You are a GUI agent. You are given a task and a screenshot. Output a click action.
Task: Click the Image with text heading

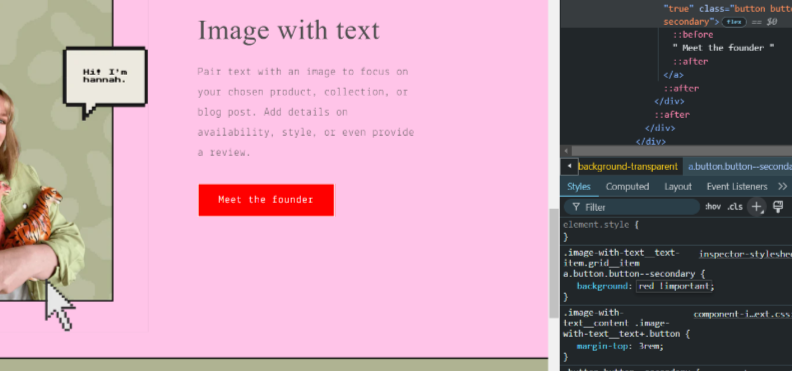(288, 30)
